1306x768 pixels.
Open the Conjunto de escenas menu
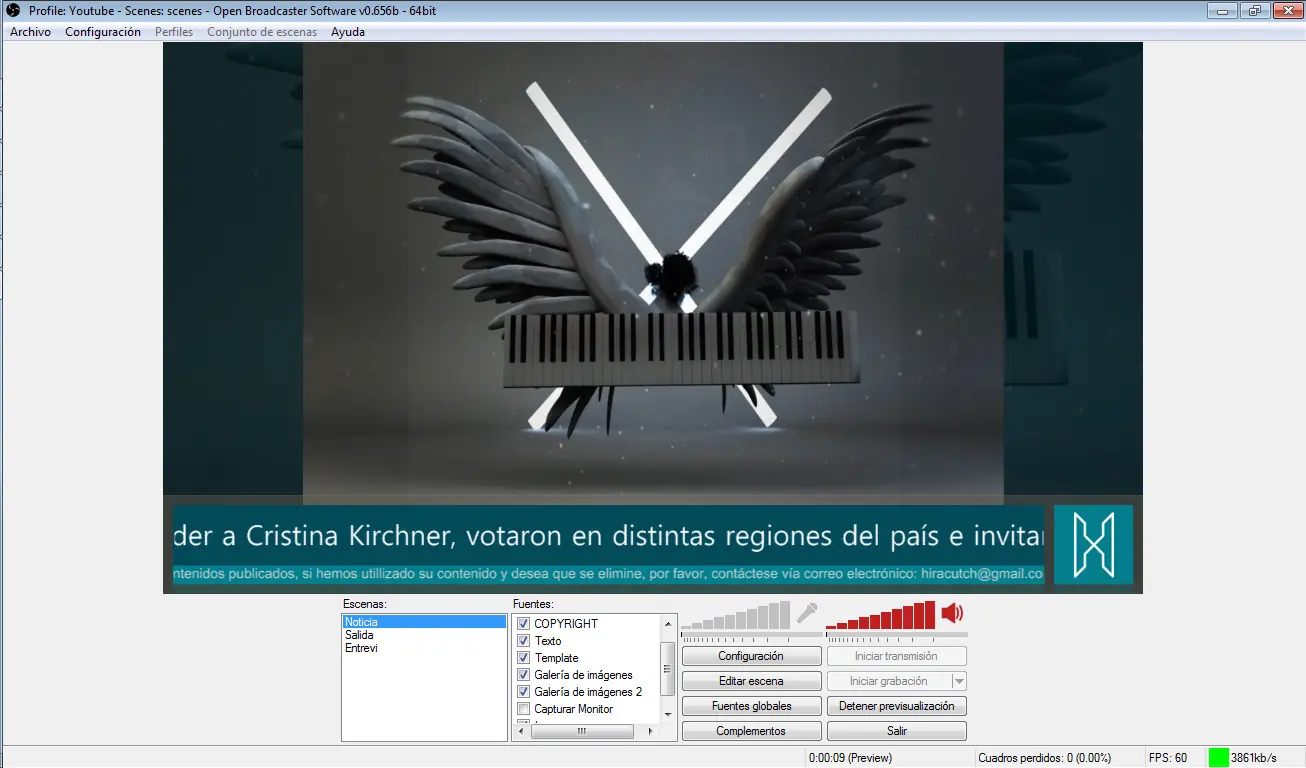[262, 32]
